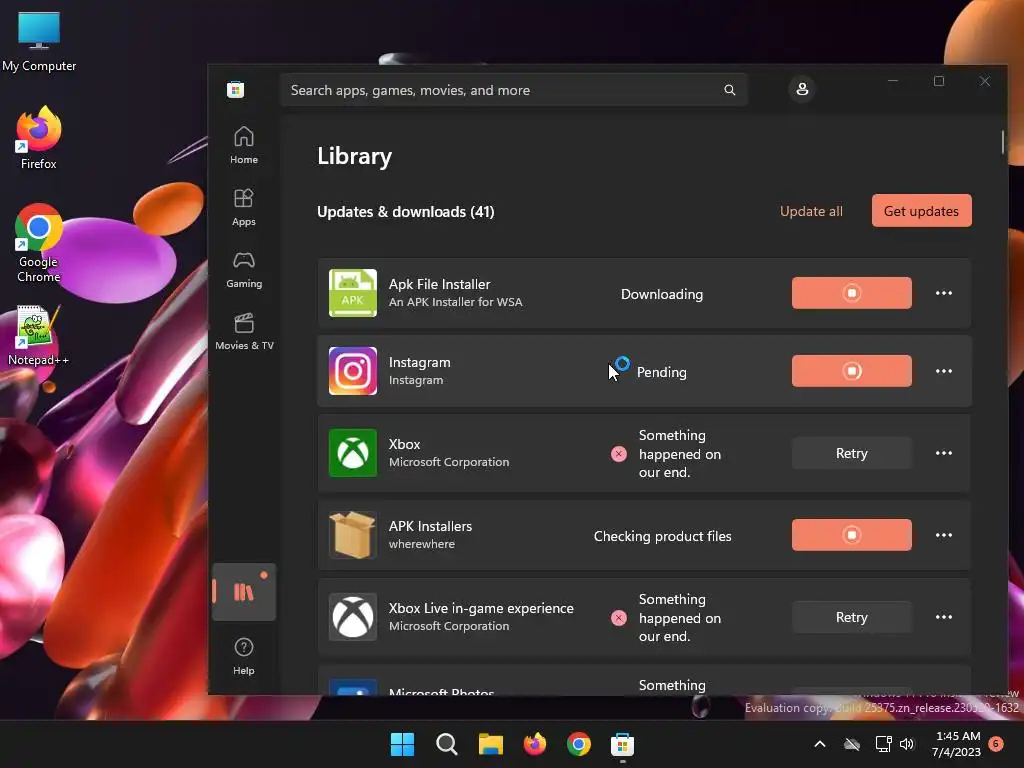Open more options for APK Installers
The image size is (1024, 768).
943,535
